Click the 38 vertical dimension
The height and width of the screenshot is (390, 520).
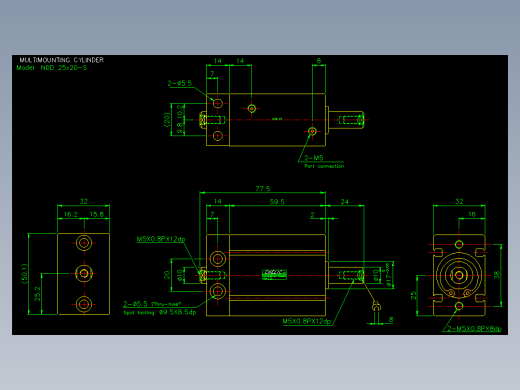pyautogui.click(x=497, y=275)
